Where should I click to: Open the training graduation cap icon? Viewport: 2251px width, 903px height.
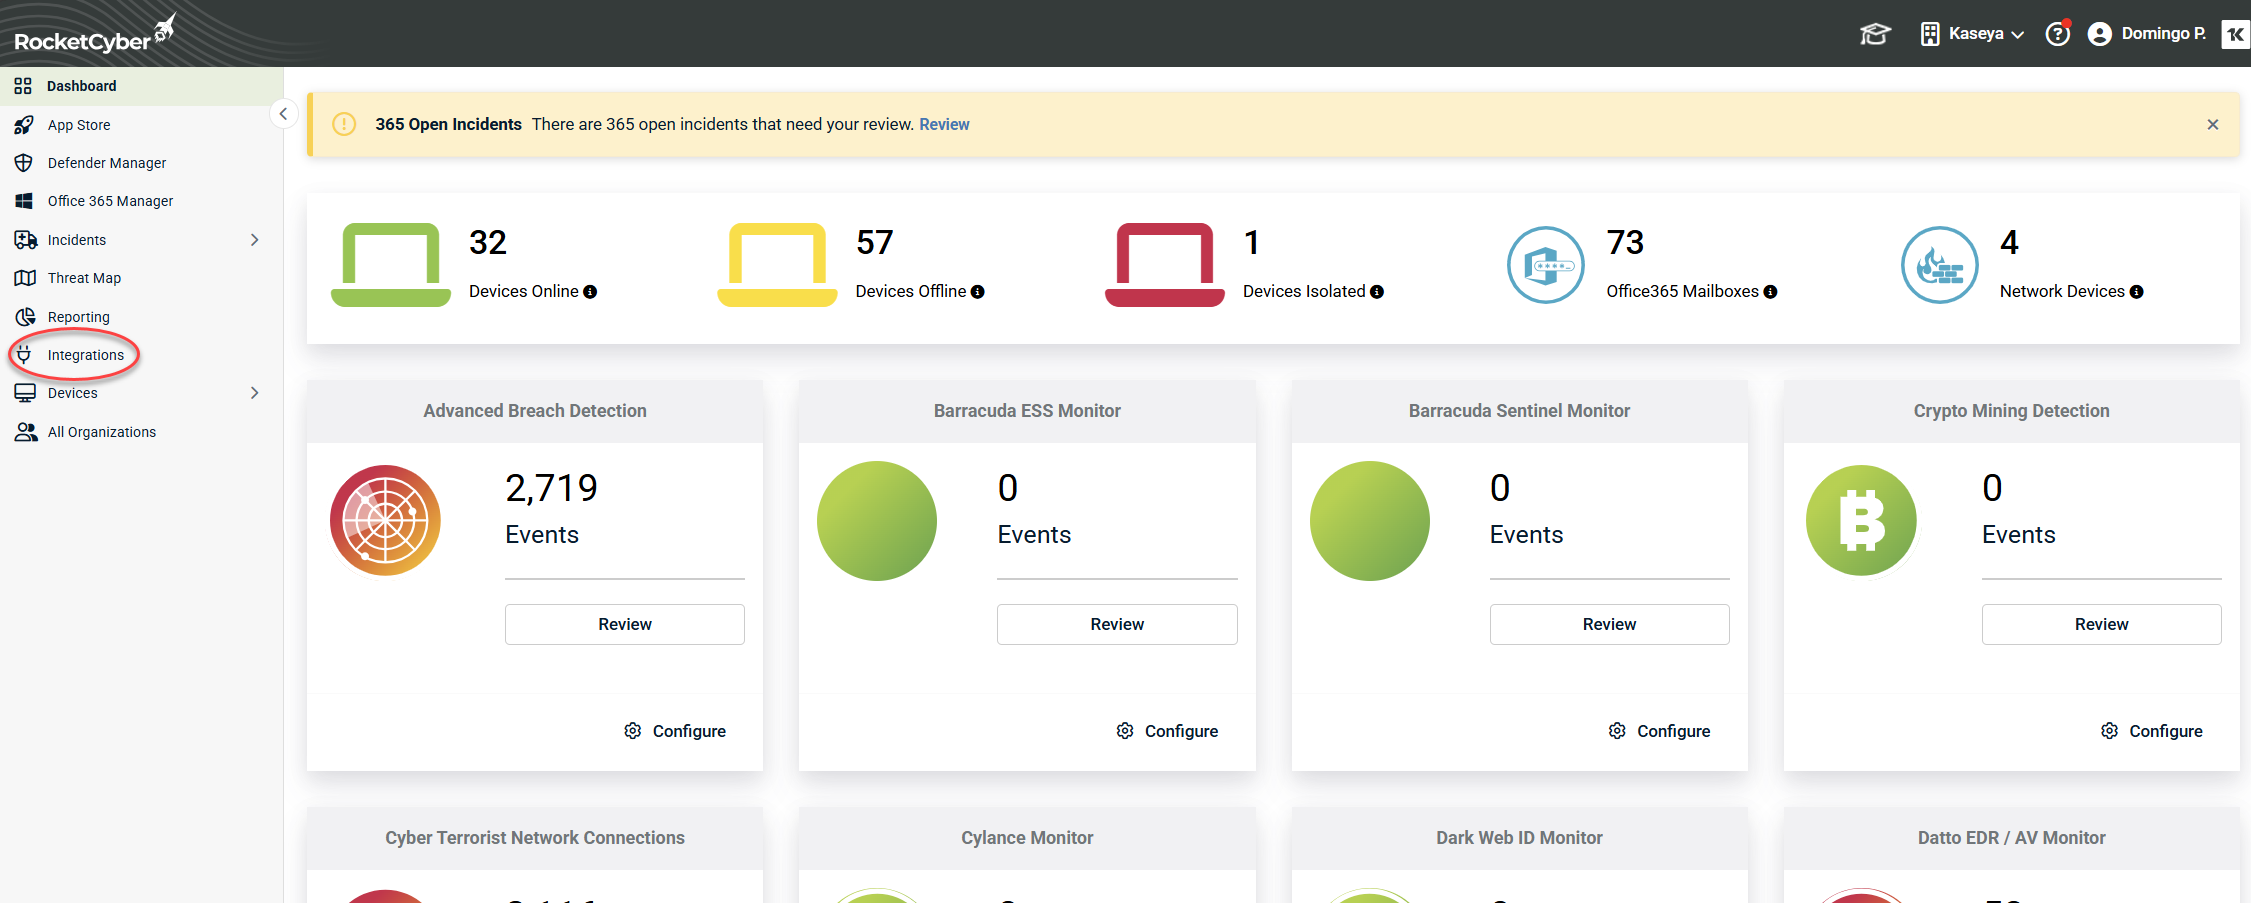pos(1874,34)
